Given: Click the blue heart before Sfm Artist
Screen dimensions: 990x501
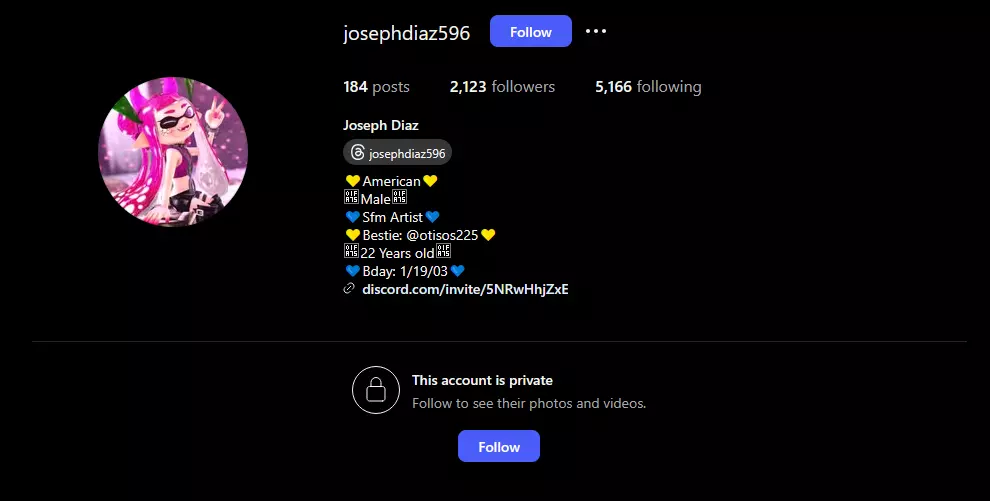Looking at the screenshot, I should pyautogui.click(x=352, y=217).
